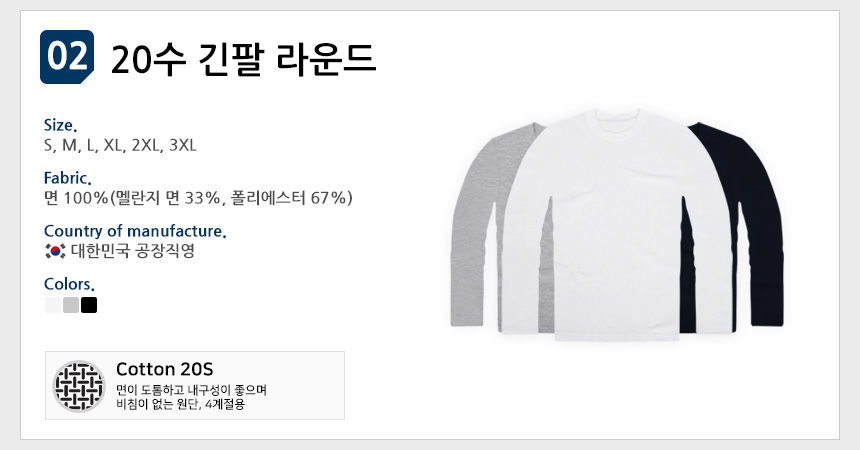Click the navy 02 number badge

(67, 57)
